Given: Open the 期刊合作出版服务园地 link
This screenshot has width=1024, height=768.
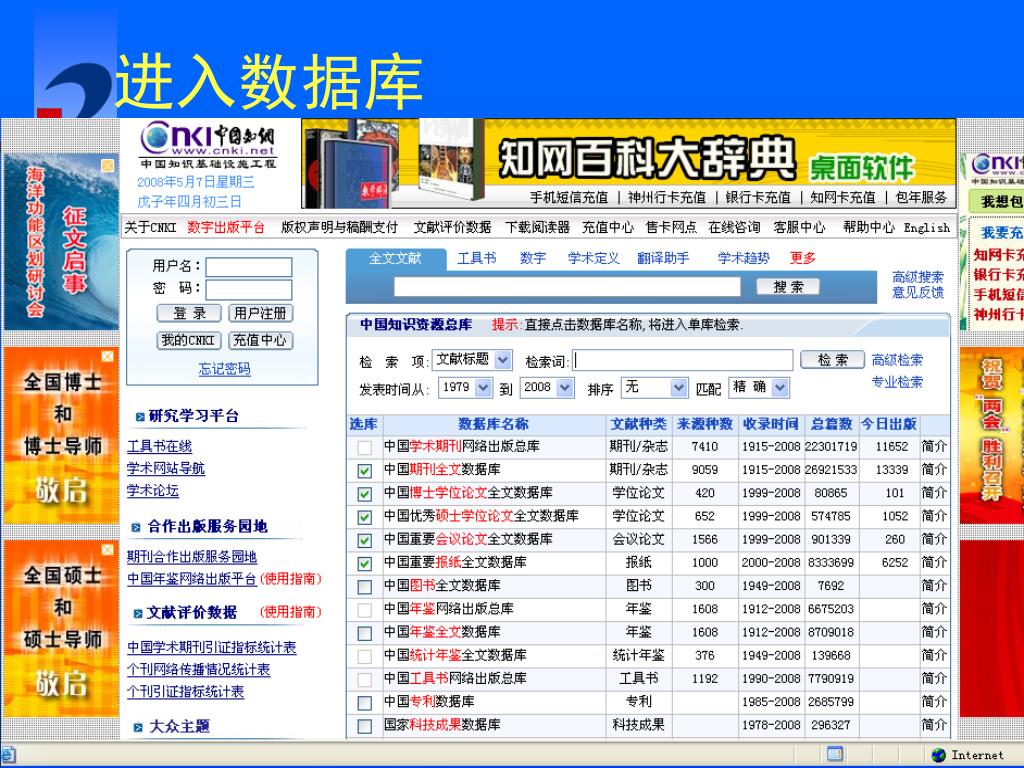Looking at the screenshot, I should (192, 557).
